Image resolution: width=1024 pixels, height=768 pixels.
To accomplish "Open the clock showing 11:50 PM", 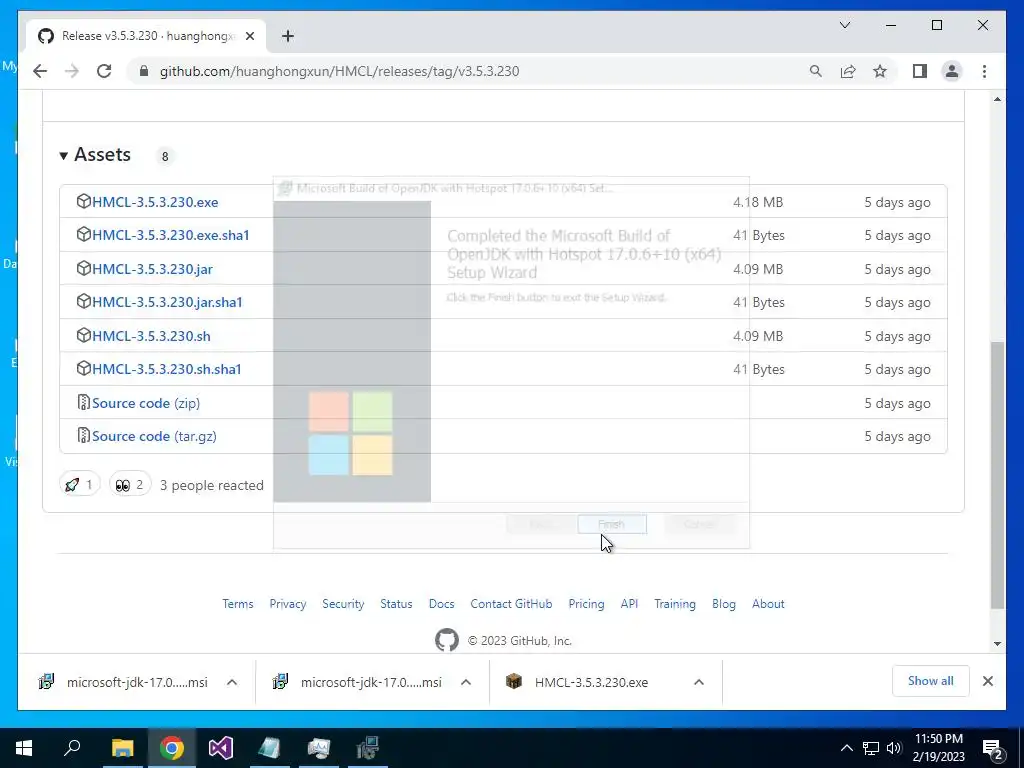I will (939, 748).
